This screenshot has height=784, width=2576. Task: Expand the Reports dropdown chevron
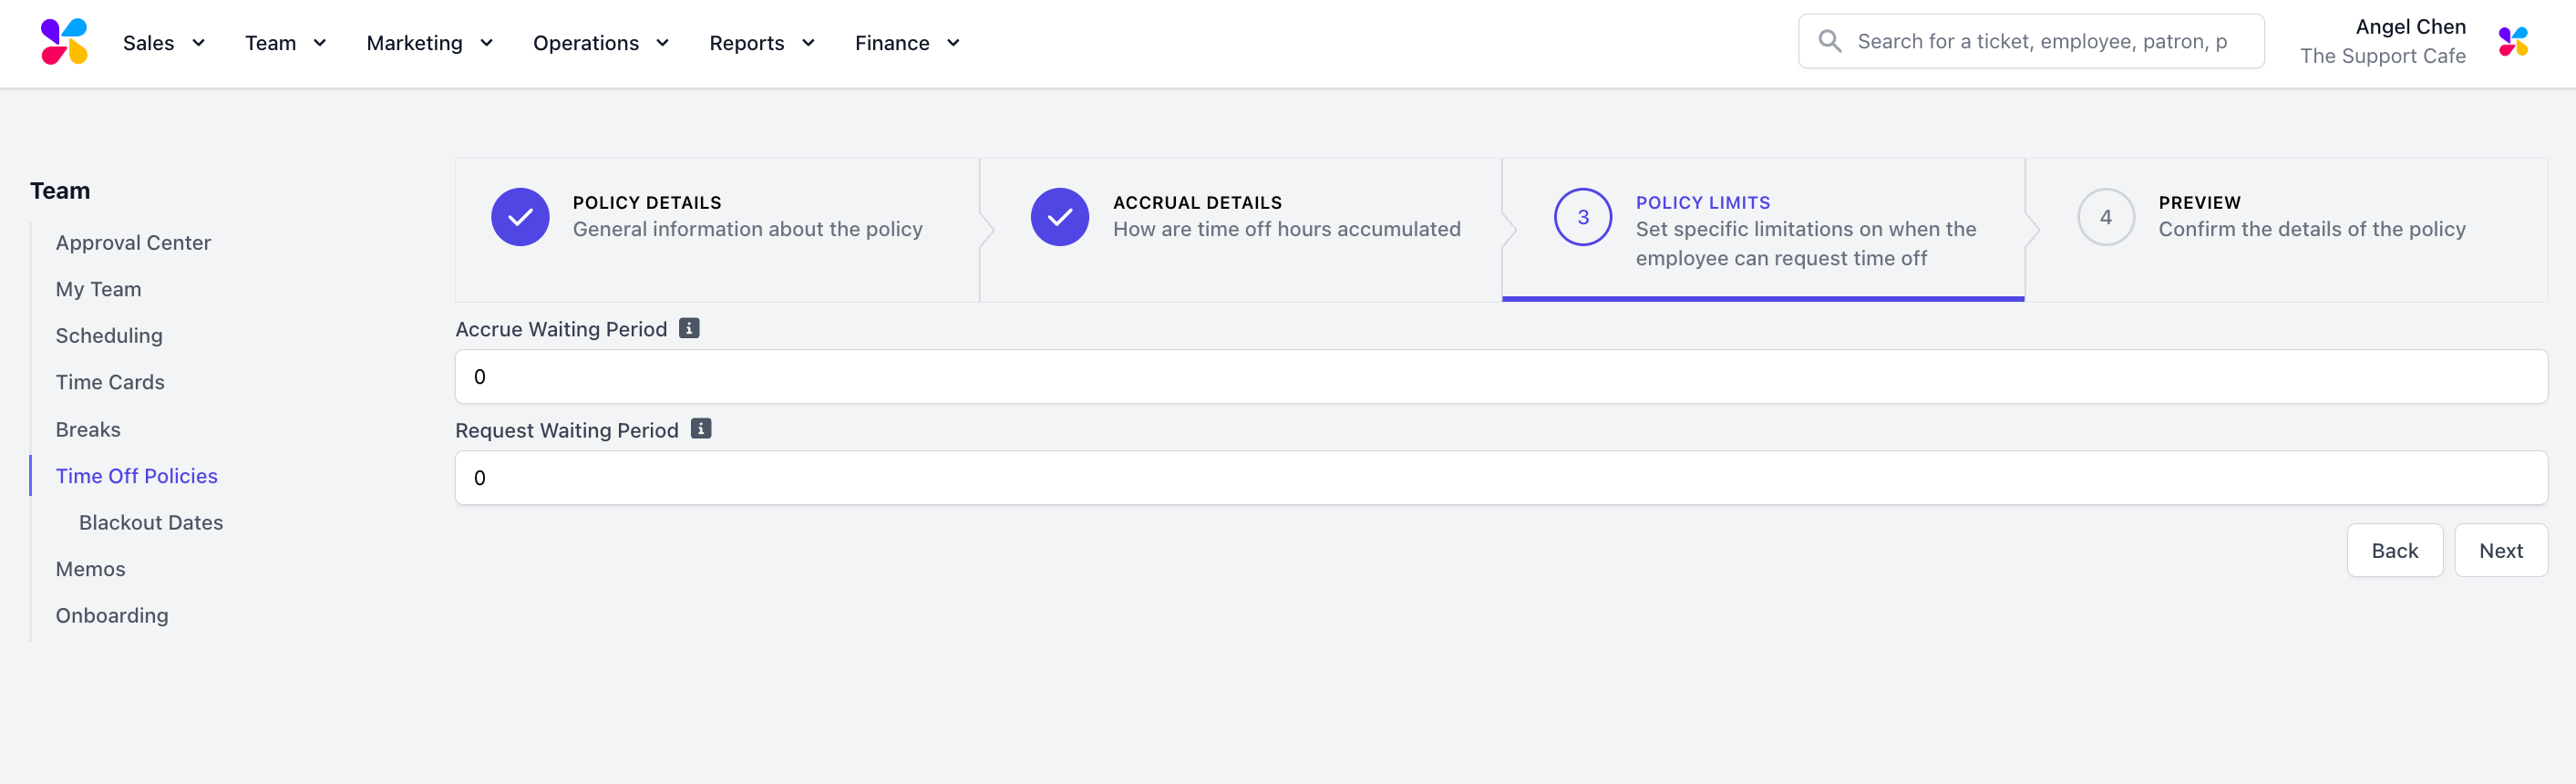click(x=808, y=43)
